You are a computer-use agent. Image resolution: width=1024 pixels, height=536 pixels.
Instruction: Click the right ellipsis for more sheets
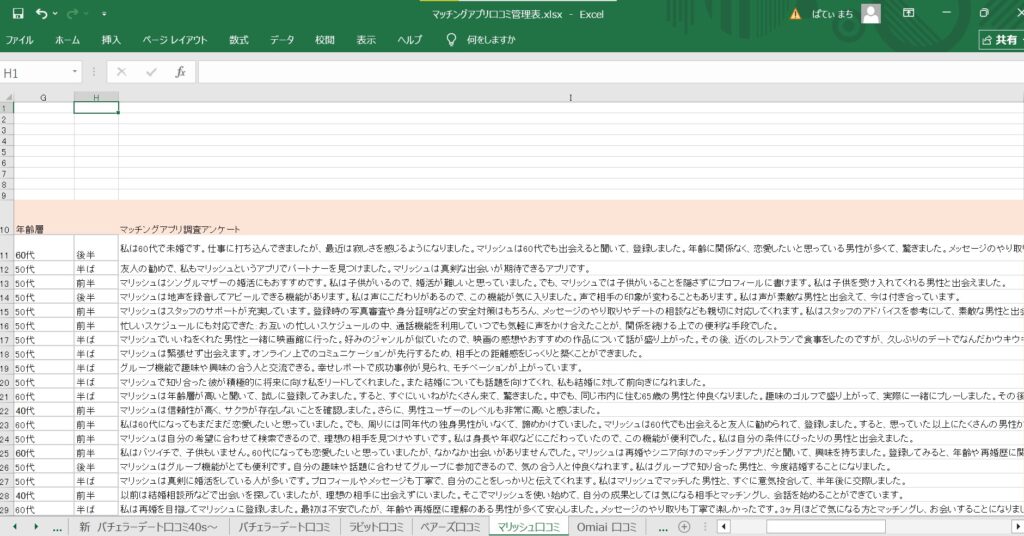coord(662,528)
